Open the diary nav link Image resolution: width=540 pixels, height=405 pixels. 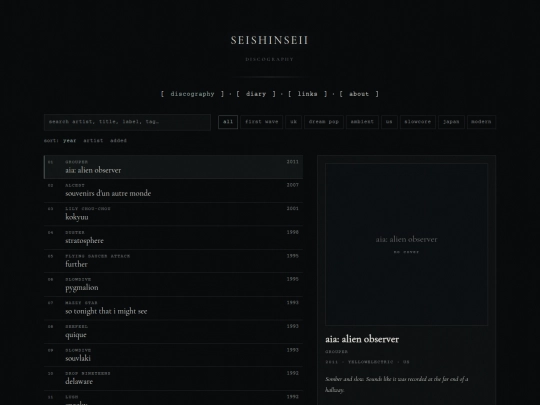click(256, 94)
